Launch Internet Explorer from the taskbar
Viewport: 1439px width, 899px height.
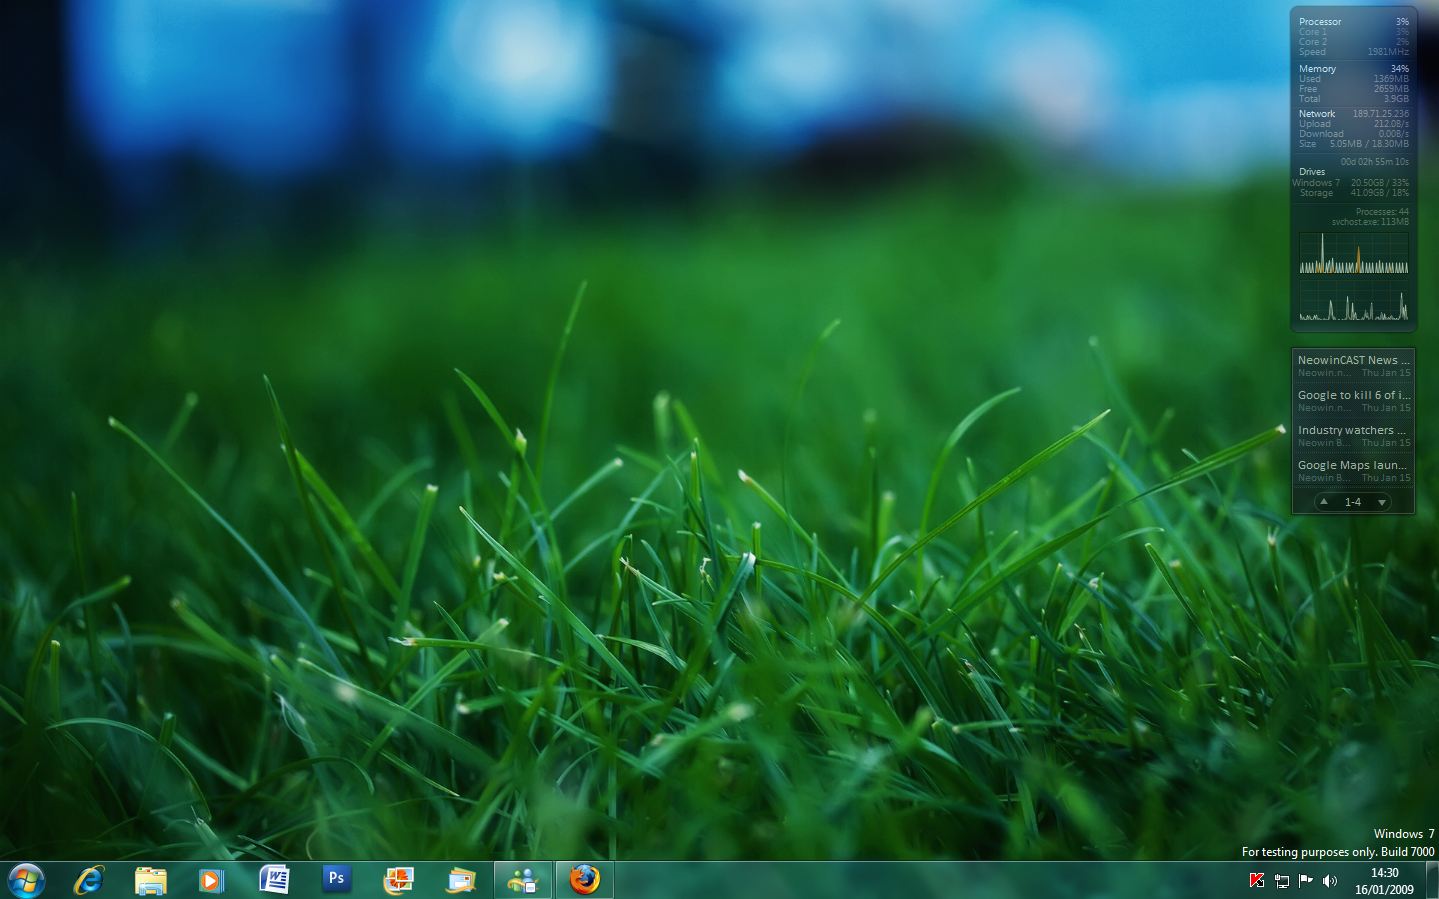coord(89,880)
